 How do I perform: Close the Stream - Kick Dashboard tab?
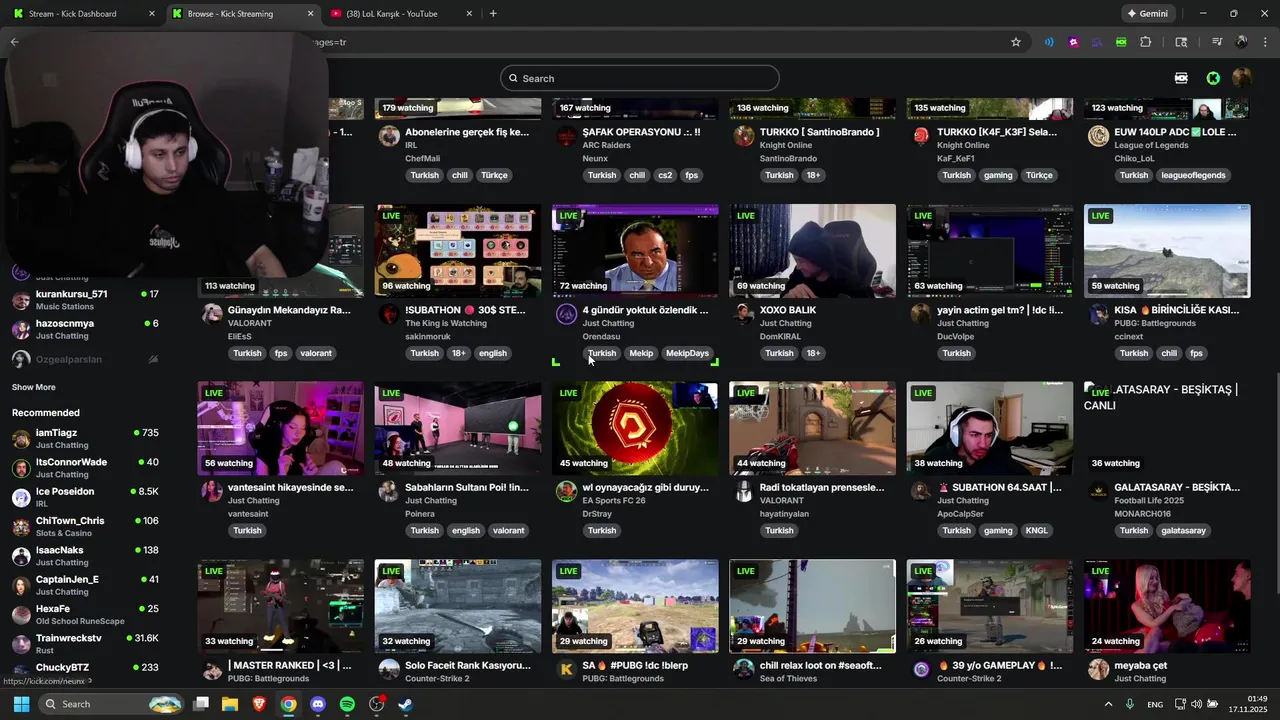click(x=152, y=14)
